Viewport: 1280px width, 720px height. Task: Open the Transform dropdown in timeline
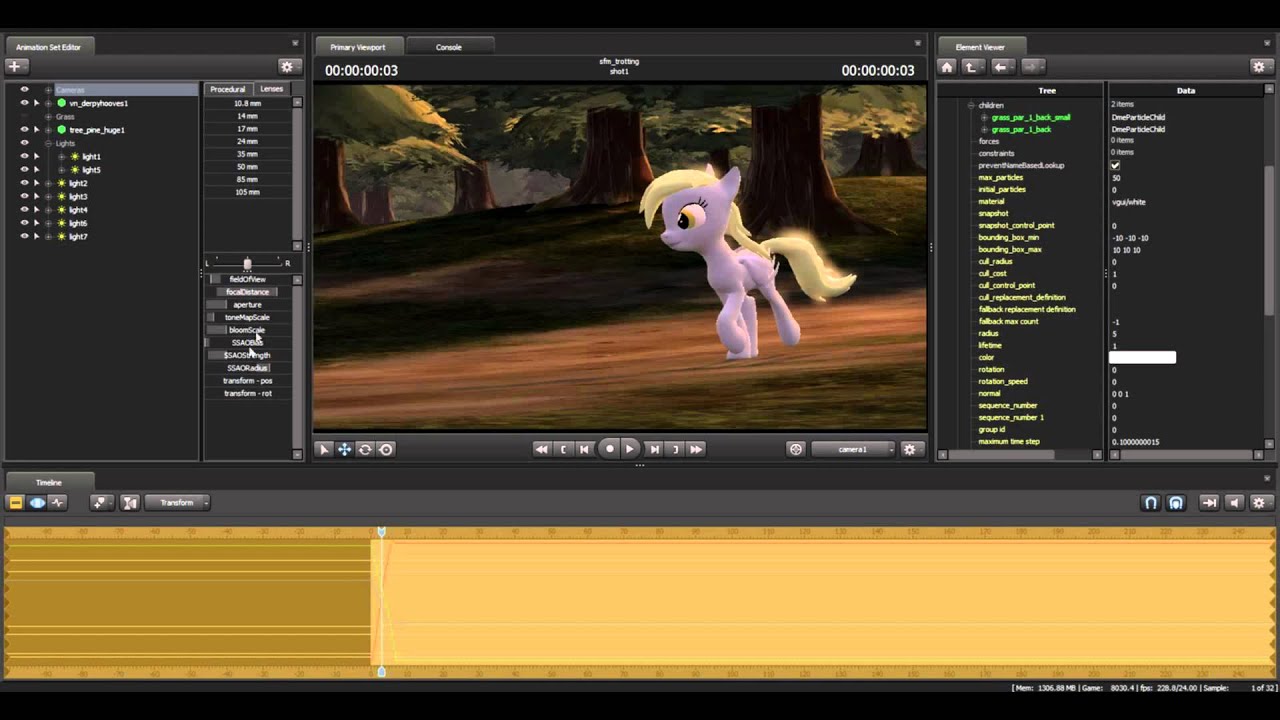click(x=177, y=503)
